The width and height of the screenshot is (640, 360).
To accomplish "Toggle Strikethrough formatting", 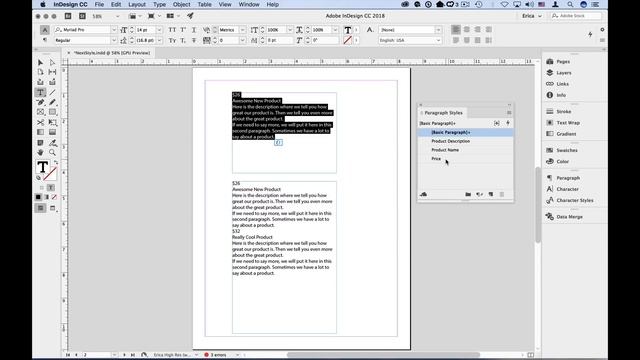I will [194, 40].
